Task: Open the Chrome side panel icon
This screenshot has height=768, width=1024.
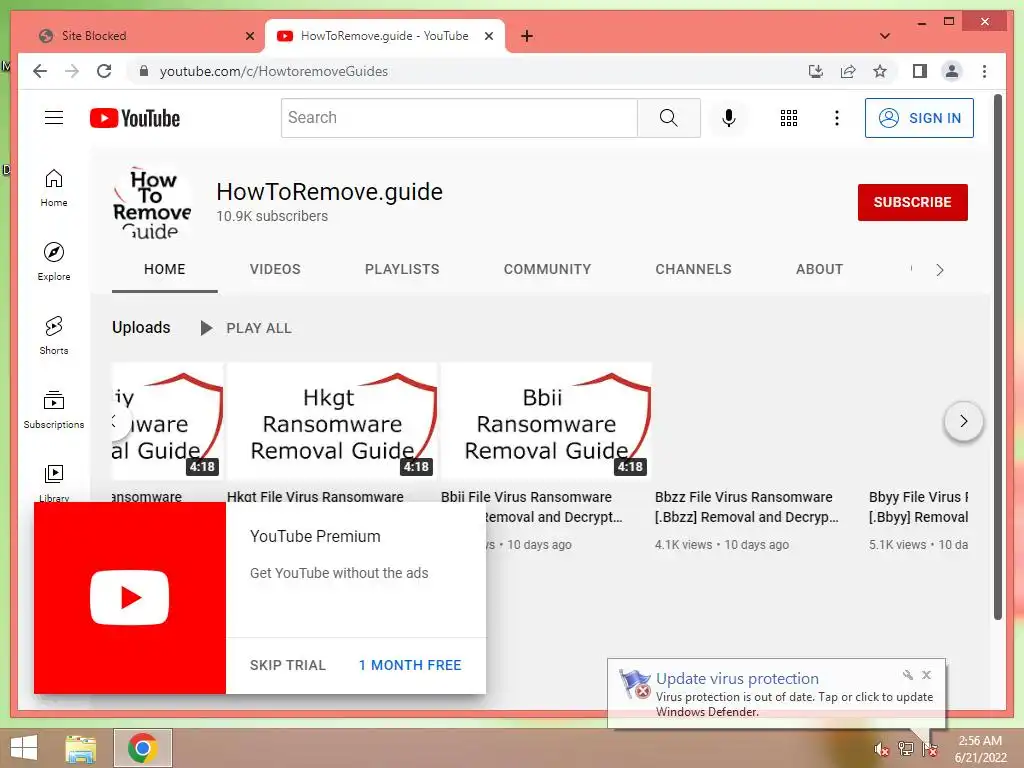Action: pyautogui.click(x=920, y=71)
